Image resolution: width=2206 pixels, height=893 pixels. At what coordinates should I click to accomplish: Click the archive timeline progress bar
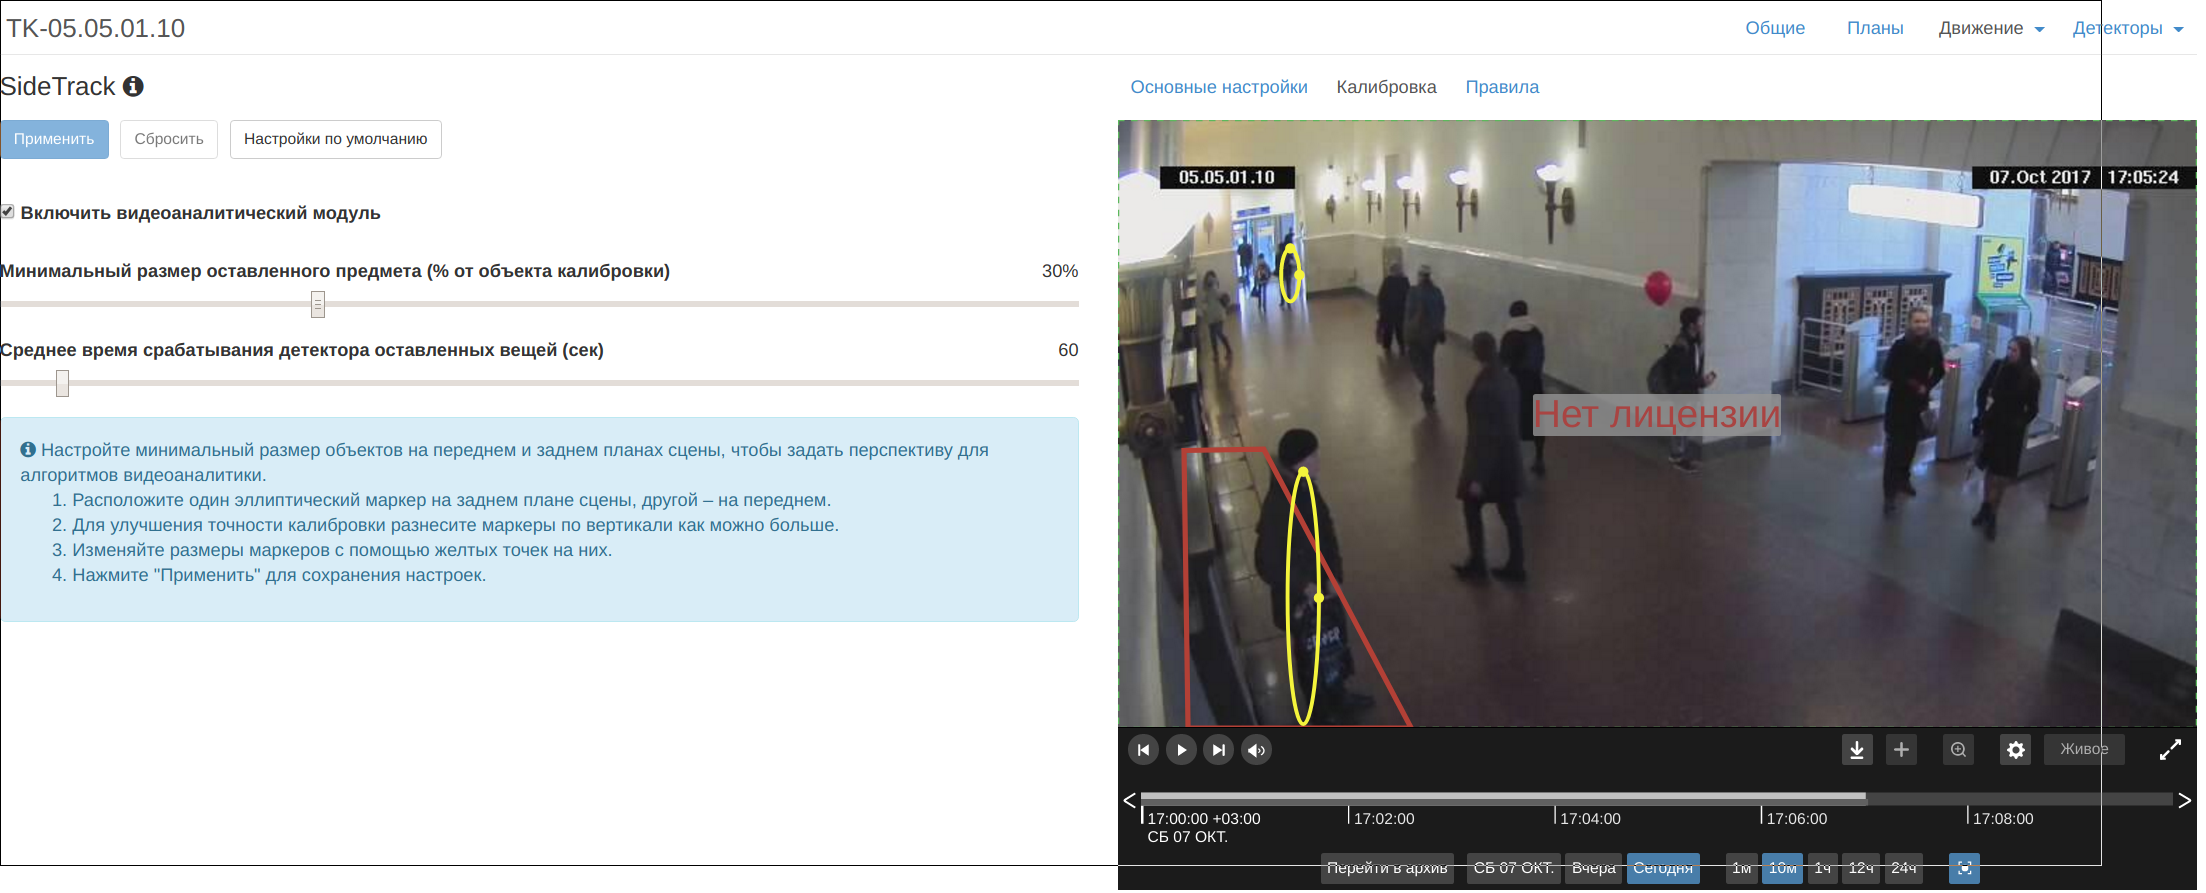pyautogui.click(x=1656, y=798)
